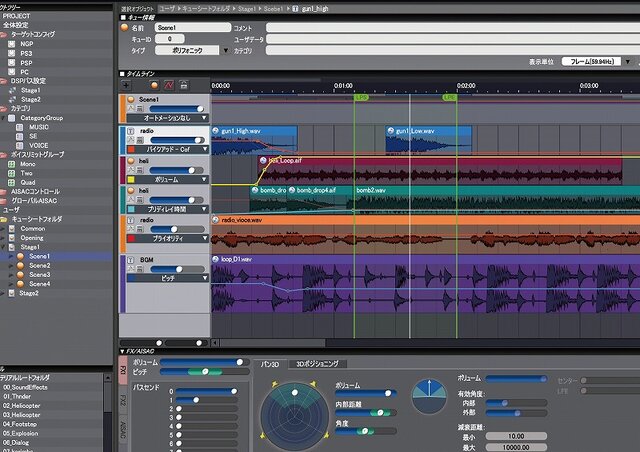
Task: Select the gun1_Low.wav waveform clip
Action: click(429, 140)
